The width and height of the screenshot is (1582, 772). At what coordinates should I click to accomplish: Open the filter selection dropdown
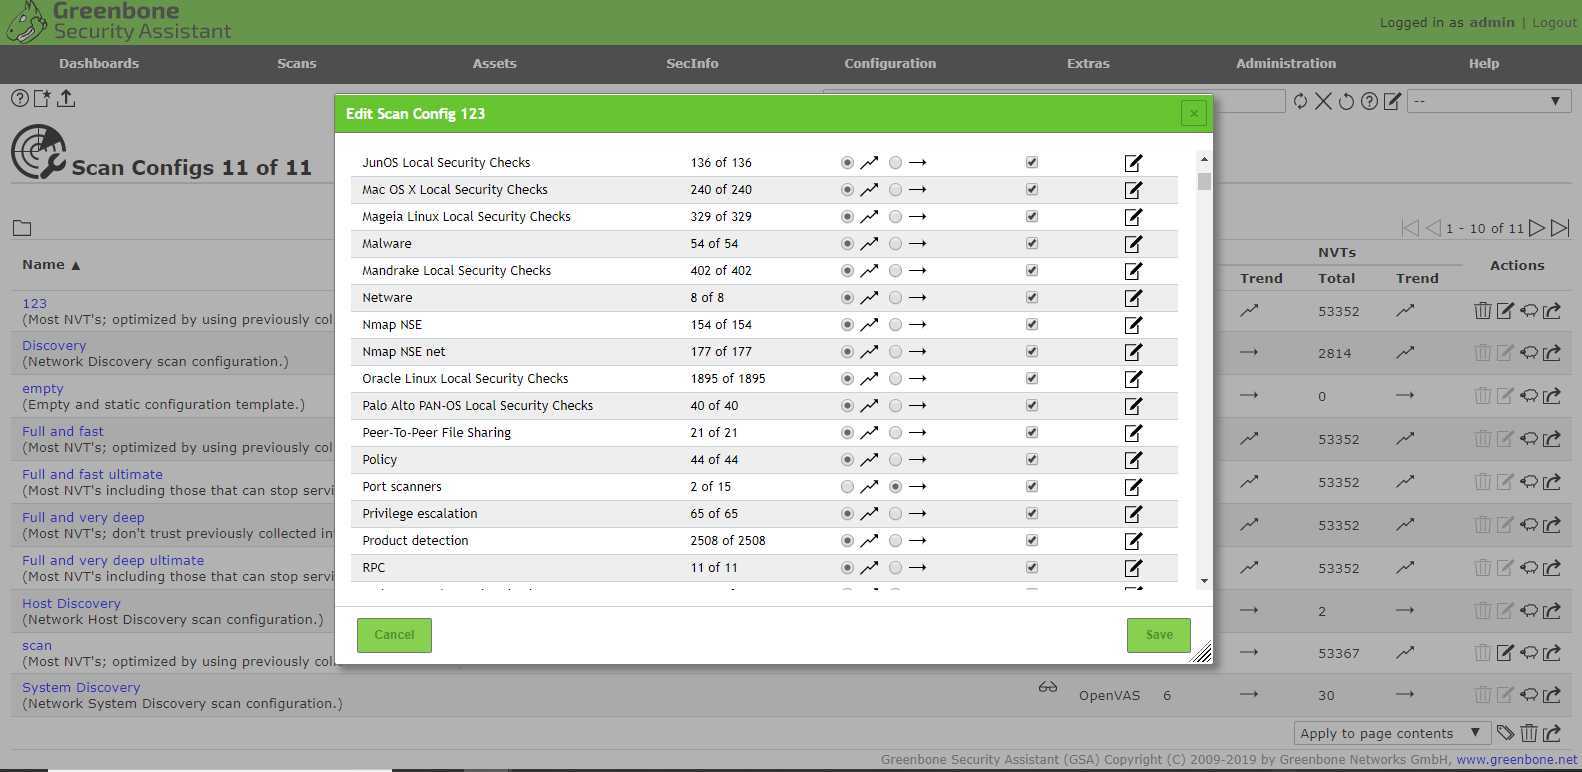click(x=1488, y=101)
